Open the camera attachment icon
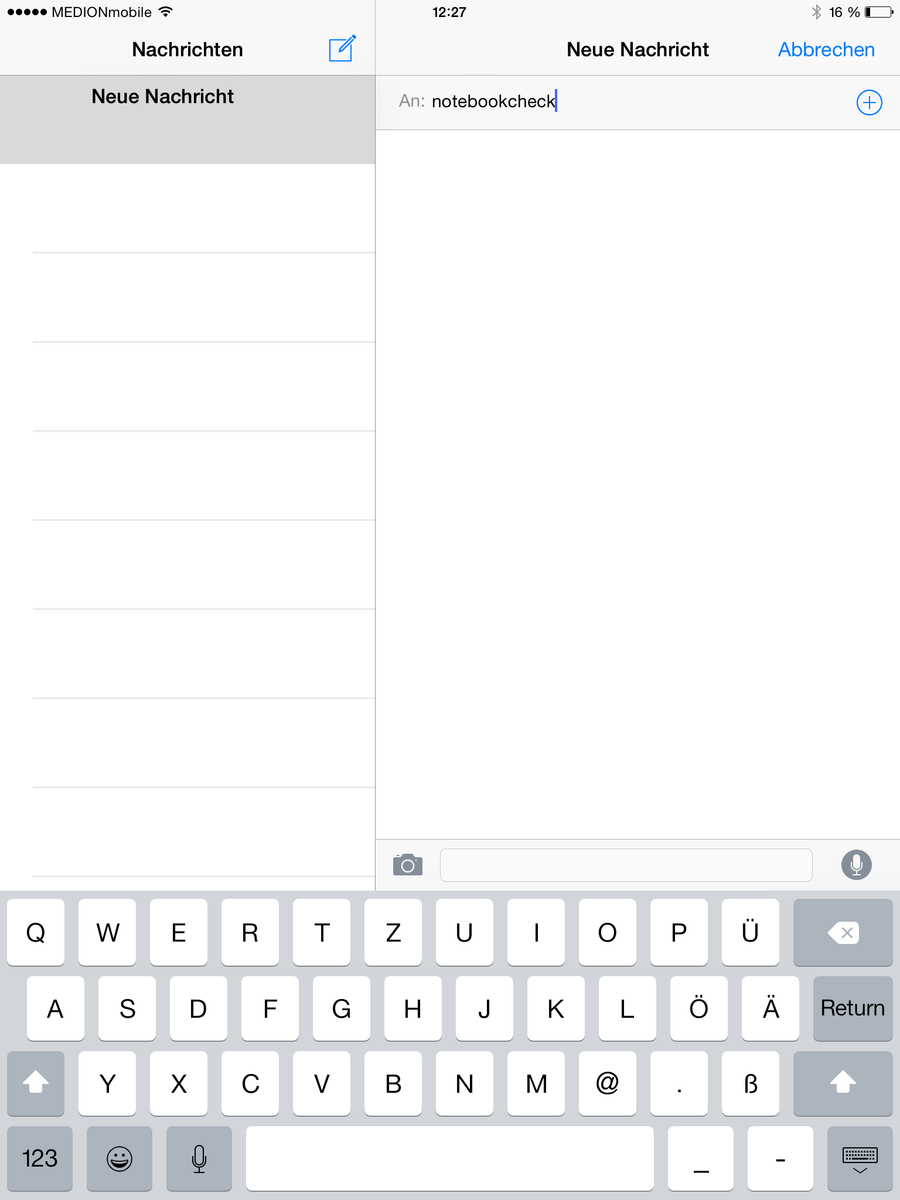Image resolution: width=900 pixels, height=1200 pixels. click(407, 865)
